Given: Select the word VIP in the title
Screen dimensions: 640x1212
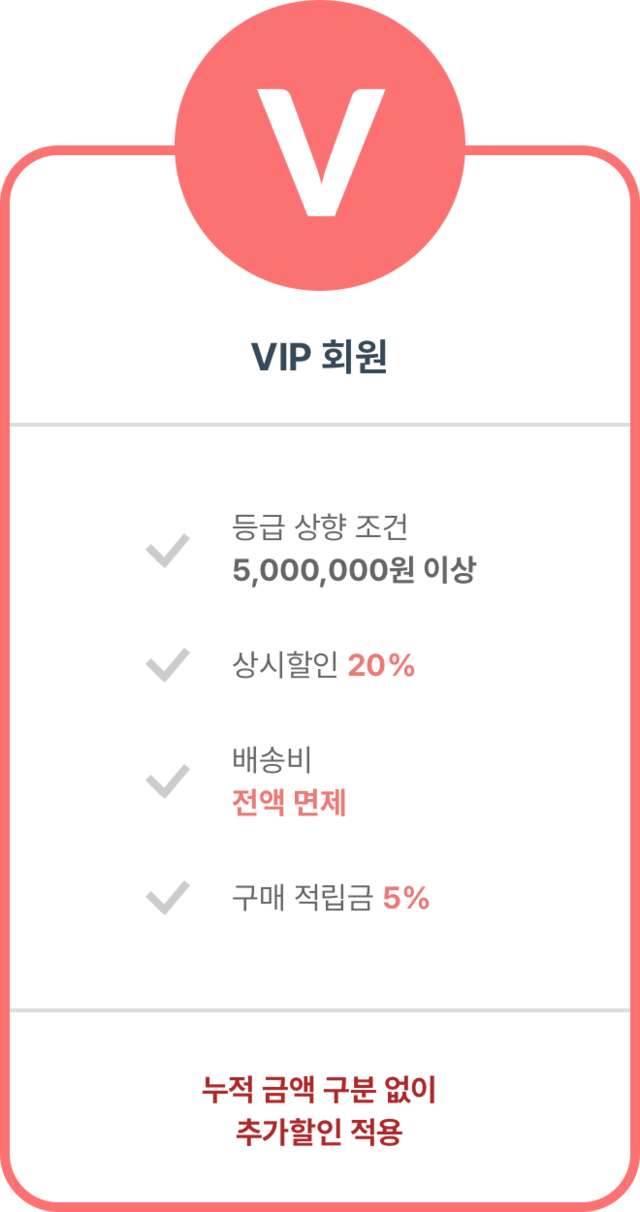Looking at the screenshot, I should click(280, 357).
